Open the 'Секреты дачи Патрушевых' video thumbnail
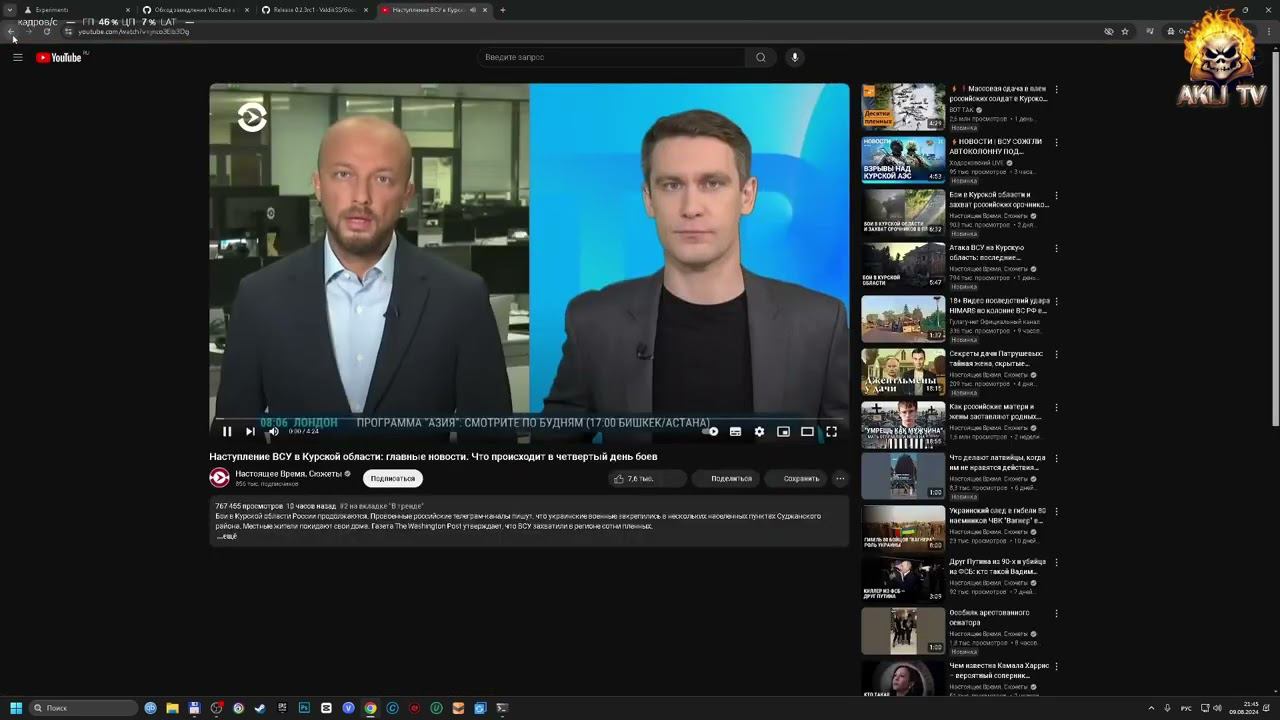 (x=903, y=371)
